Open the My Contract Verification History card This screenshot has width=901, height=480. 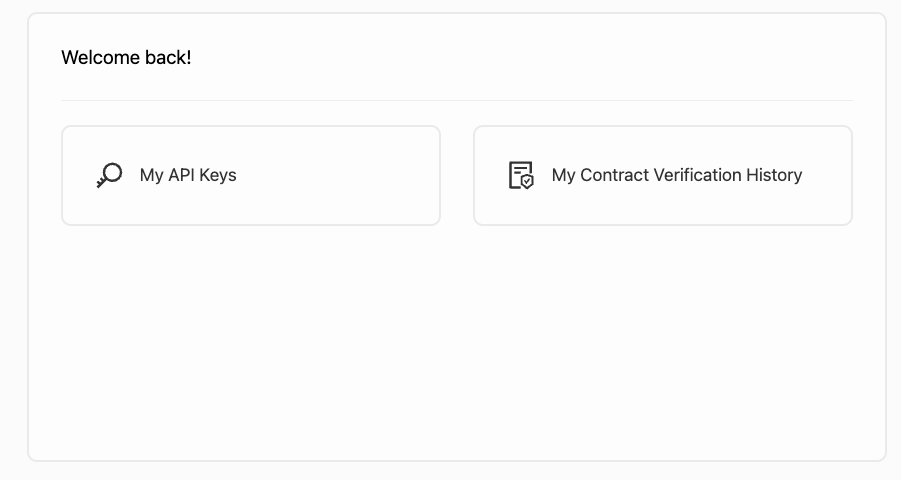(662, 175)
